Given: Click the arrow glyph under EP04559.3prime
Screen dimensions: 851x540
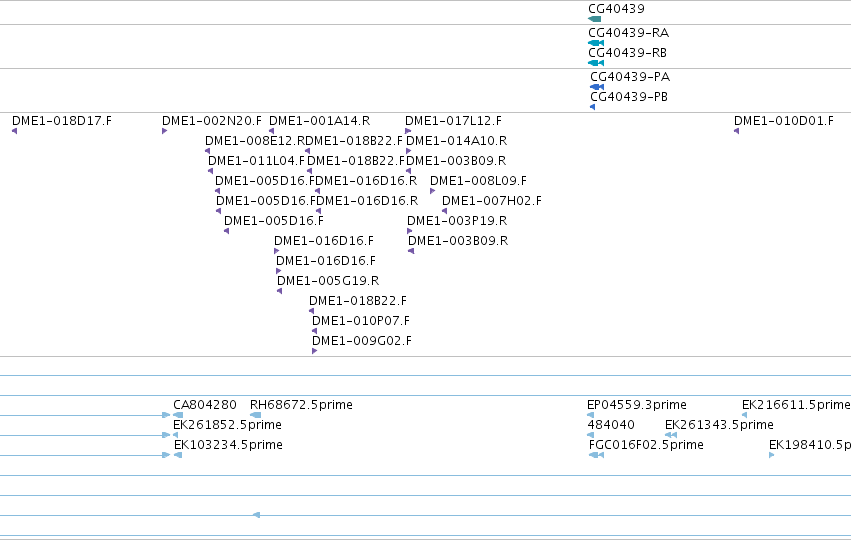Looking at the screenshot, I should (590, 415).
